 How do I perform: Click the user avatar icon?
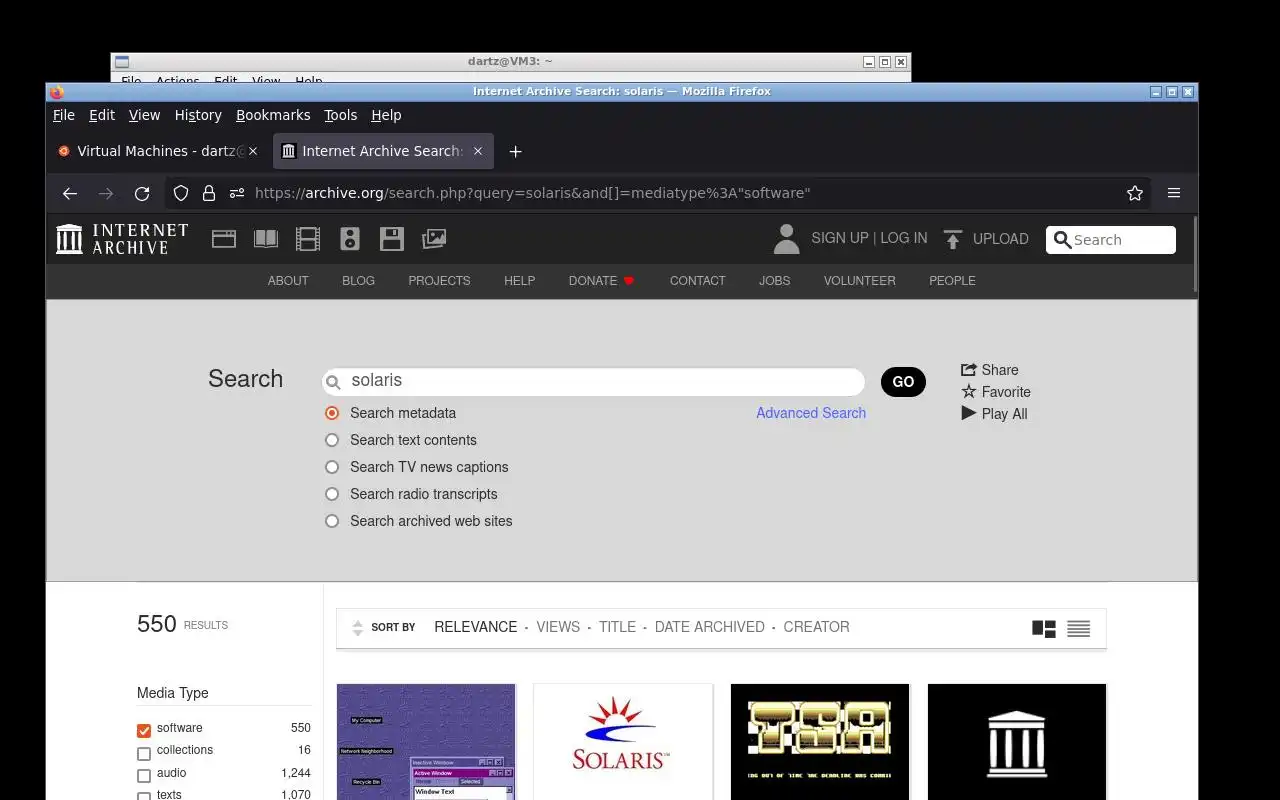tap(787, 239)
